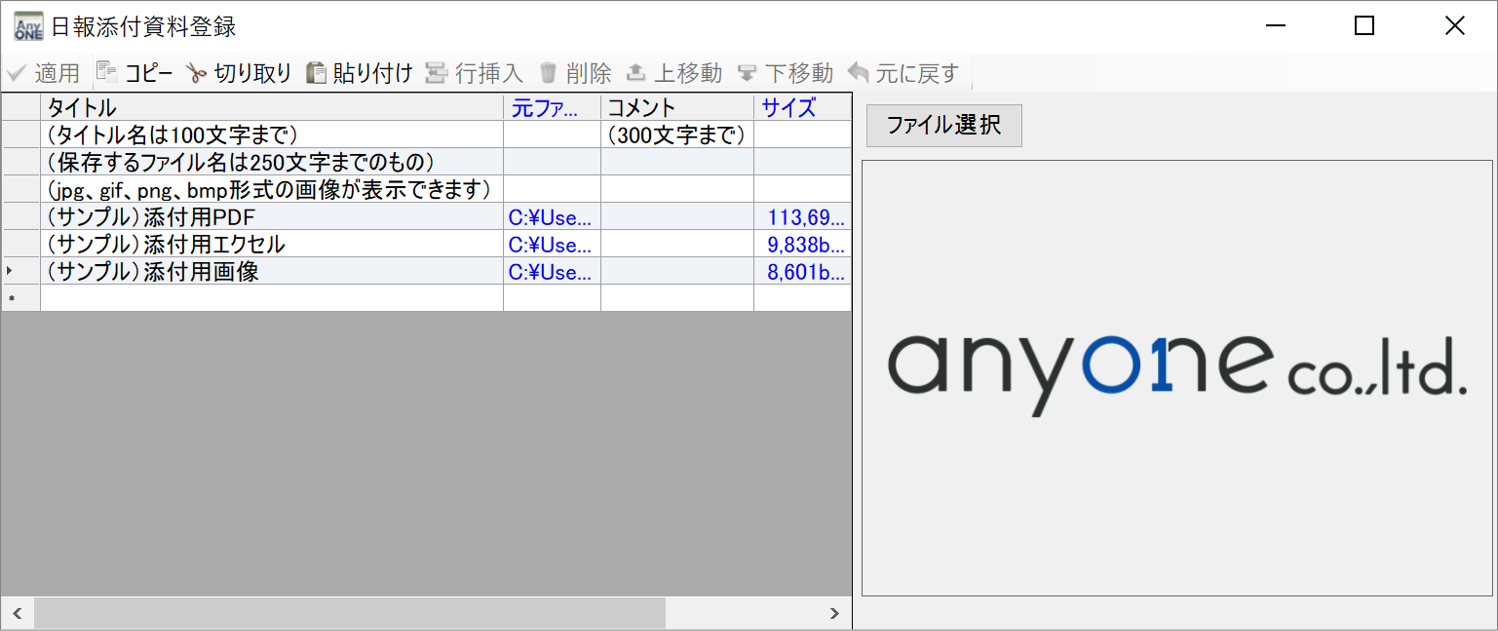1498x631 pixels.
Task: Open file path link for 添付用エクセル row
Action: [550, 245]
